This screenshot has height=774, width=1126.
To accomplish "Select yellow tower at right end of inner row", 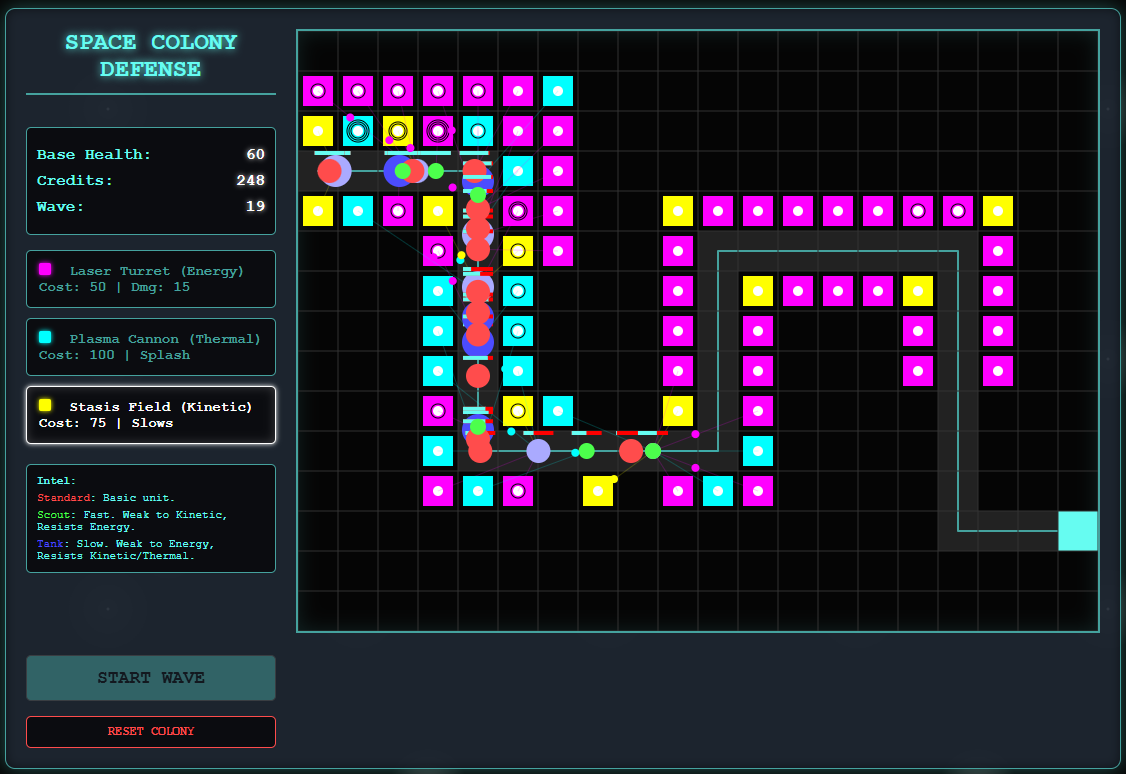I will click(x=918, y=292).
